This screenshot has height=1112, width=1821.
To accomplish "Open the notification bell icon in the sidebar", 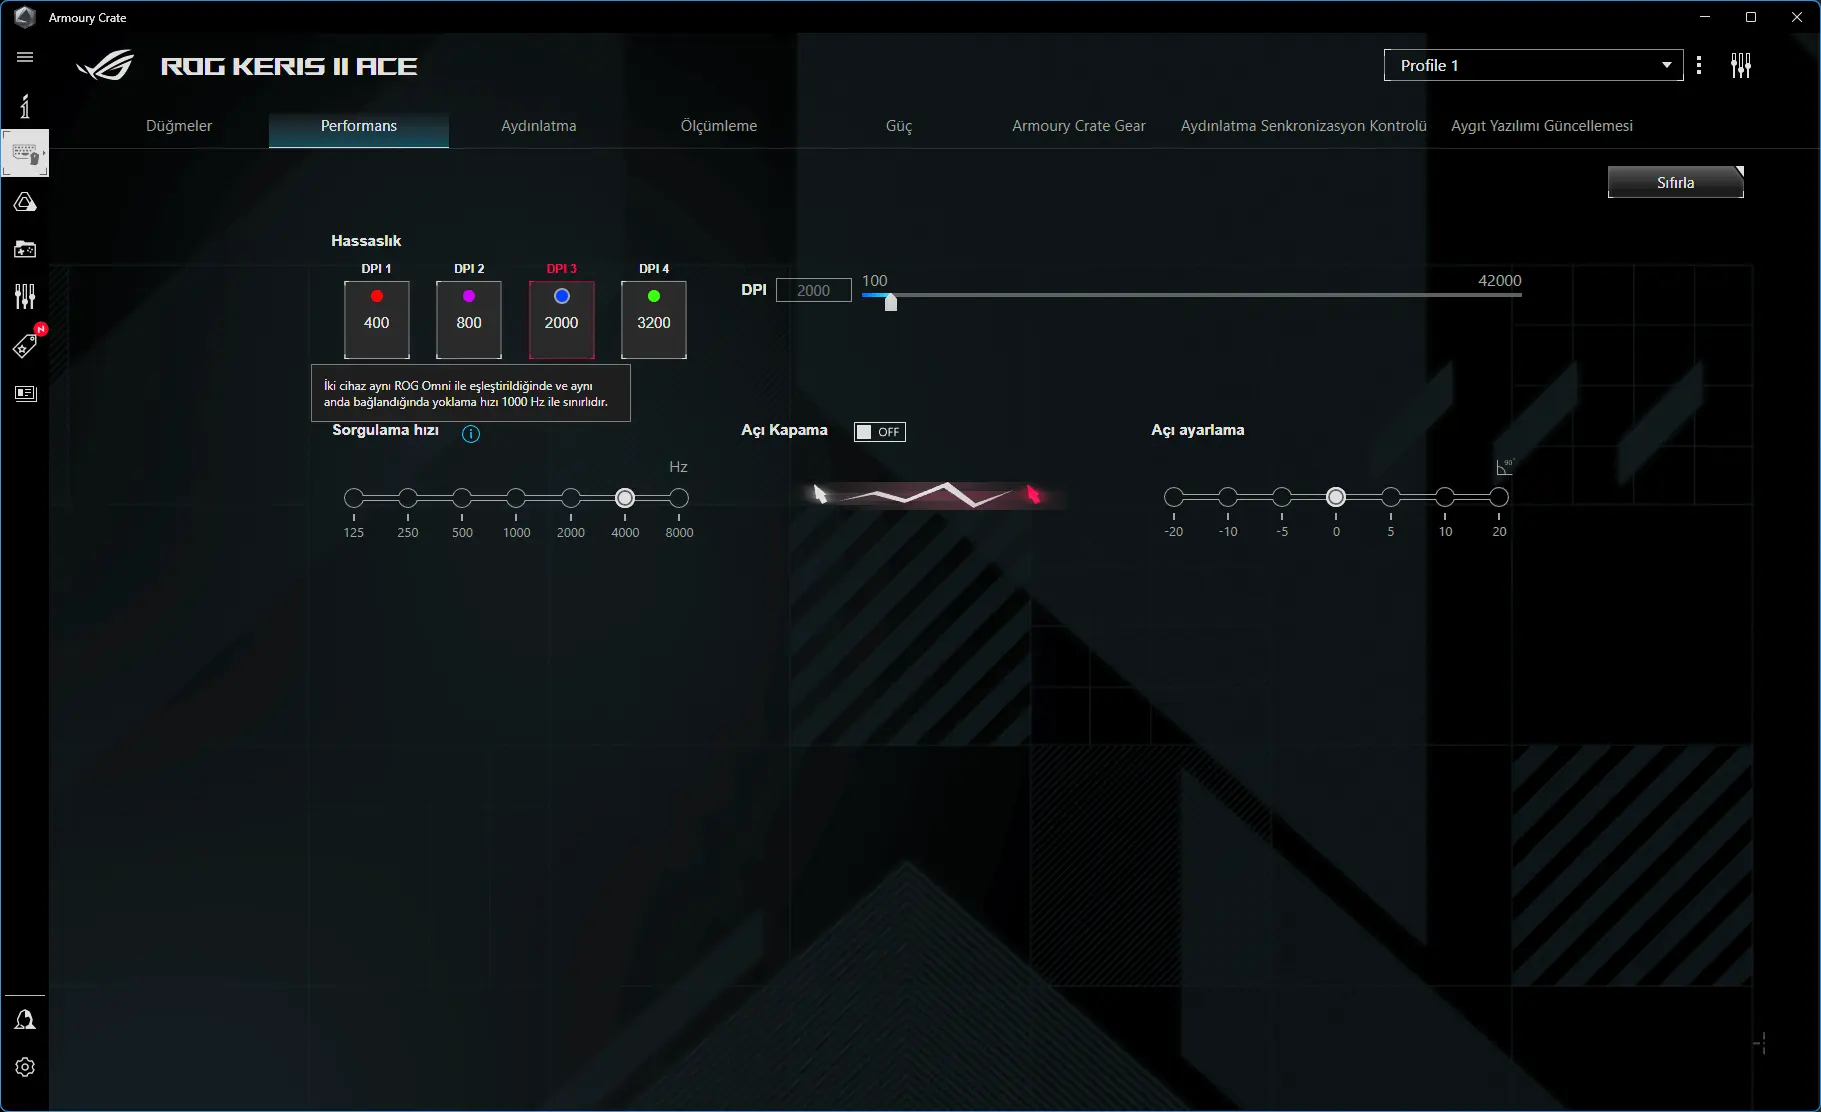I will (x=25, y=1019).
